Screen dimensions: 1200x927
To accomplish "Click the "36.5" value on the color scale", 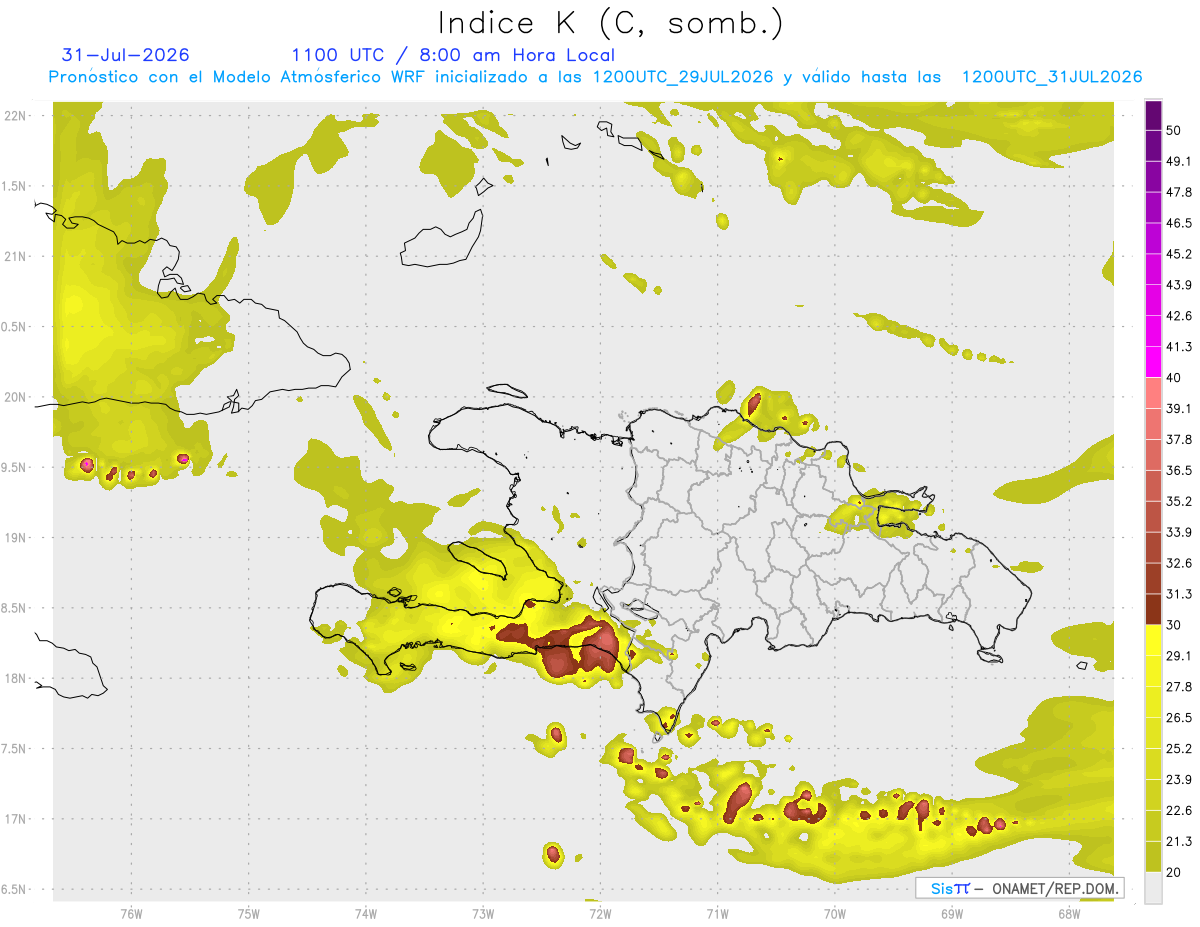I will pos(1179,470).
